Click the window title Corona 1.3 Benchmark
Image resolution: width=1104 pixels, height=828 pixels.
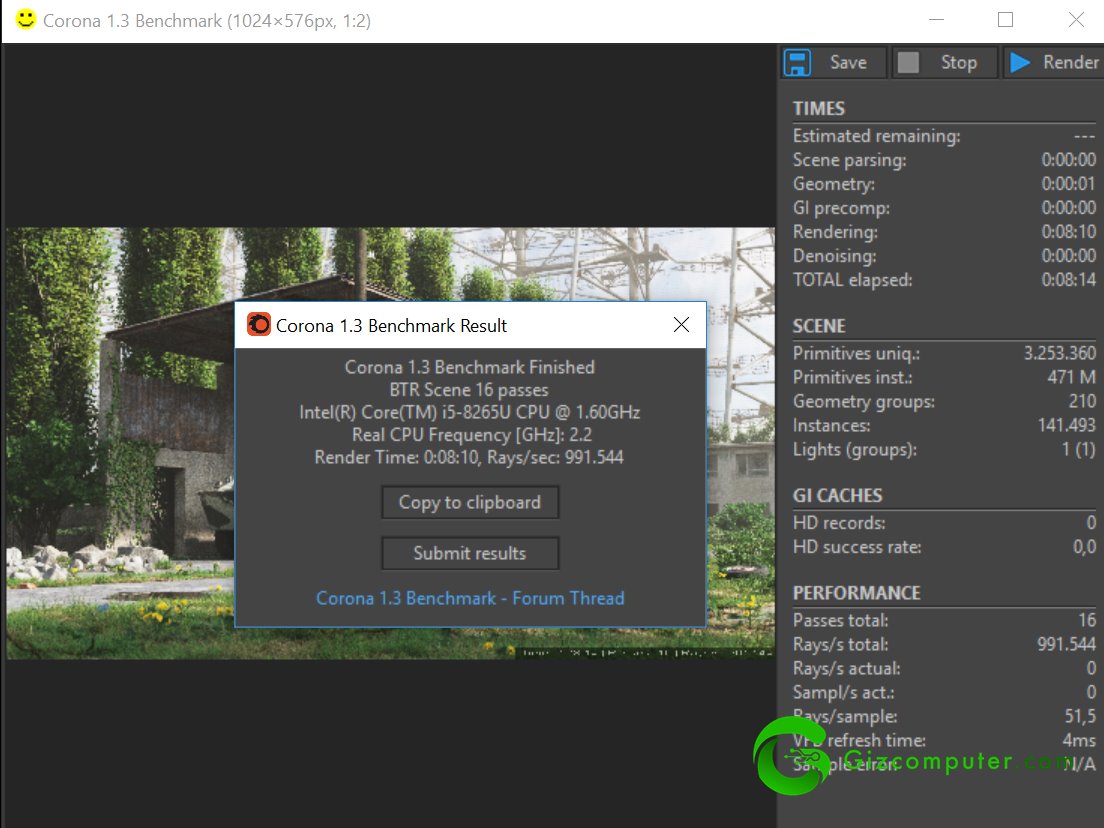[x=207, y=20]
